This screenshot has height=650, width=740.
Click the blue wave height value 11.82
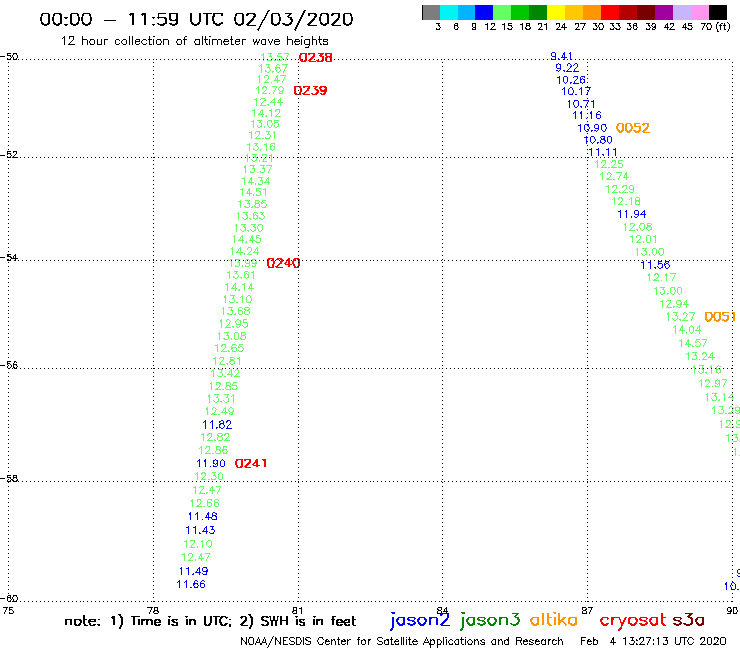tap(217, 425)
